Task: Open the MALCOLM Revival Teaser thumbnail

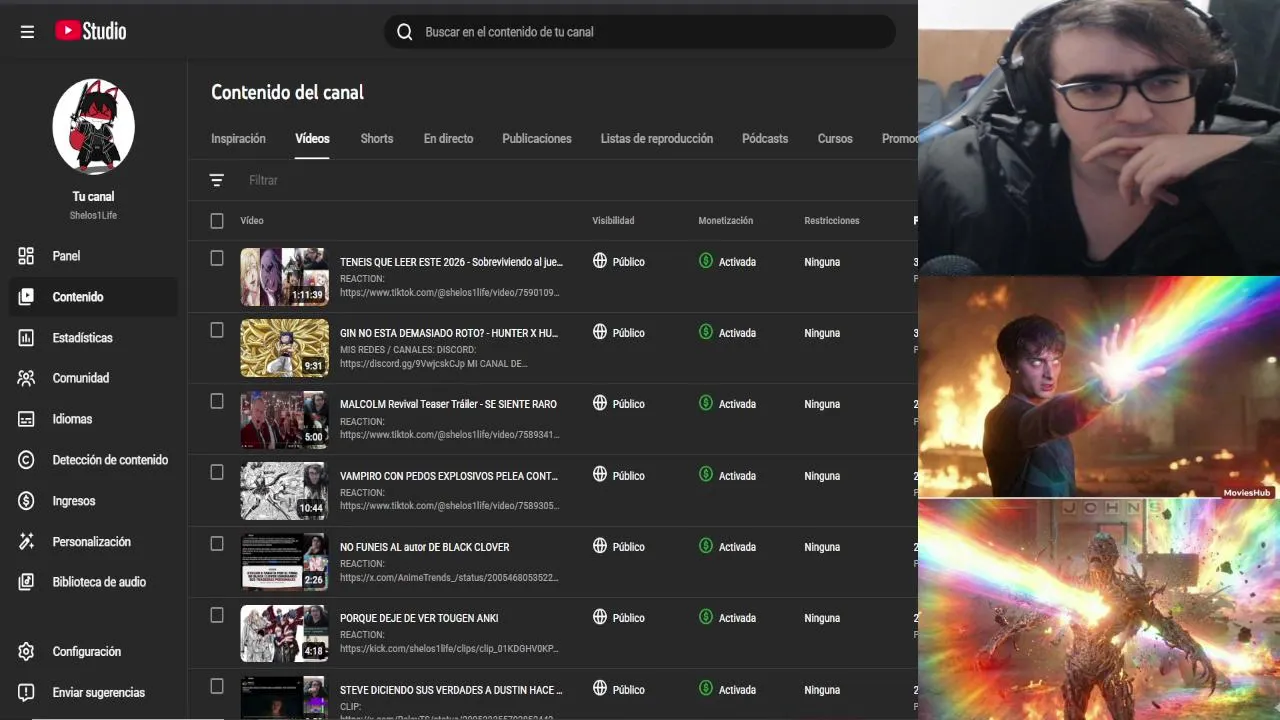Action: [x=284, y=419]
